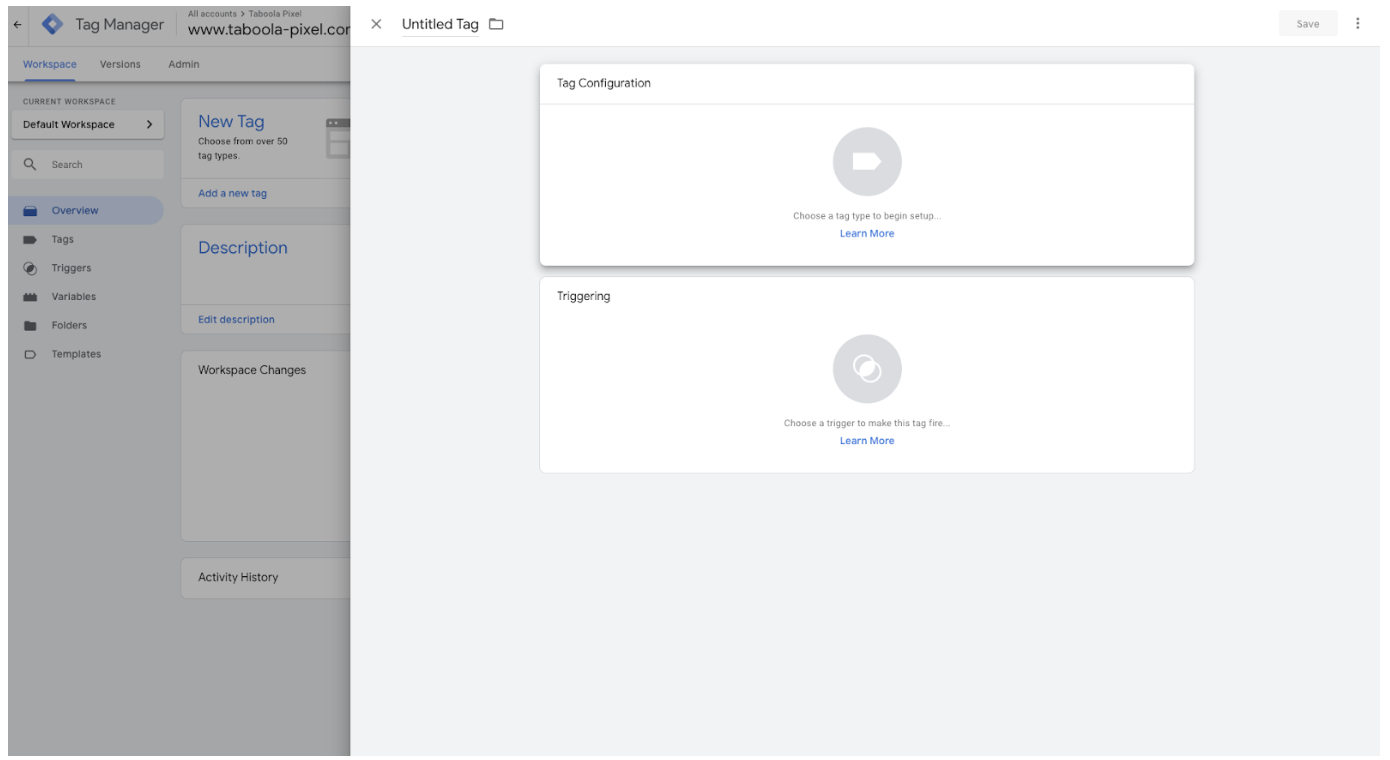Click the Triggers circle icon in sidebar
Viewport: 1390px width, 760px height.
coord(30,268)
